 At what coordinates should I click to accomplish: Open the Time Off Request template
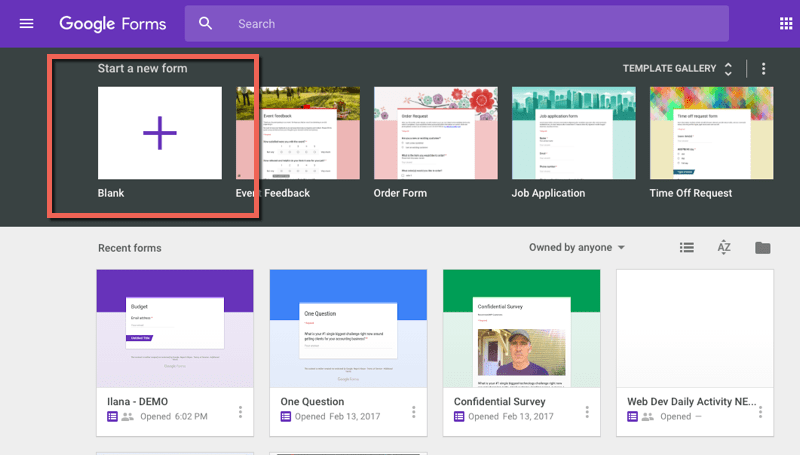[711, 133]
